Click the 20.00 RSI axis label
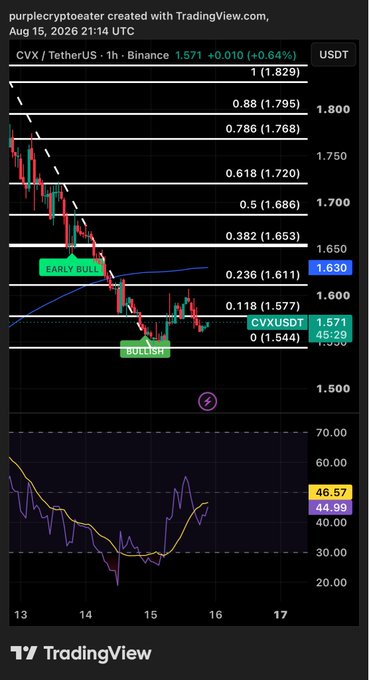The image size is (369, 680). tap(331, 582)
